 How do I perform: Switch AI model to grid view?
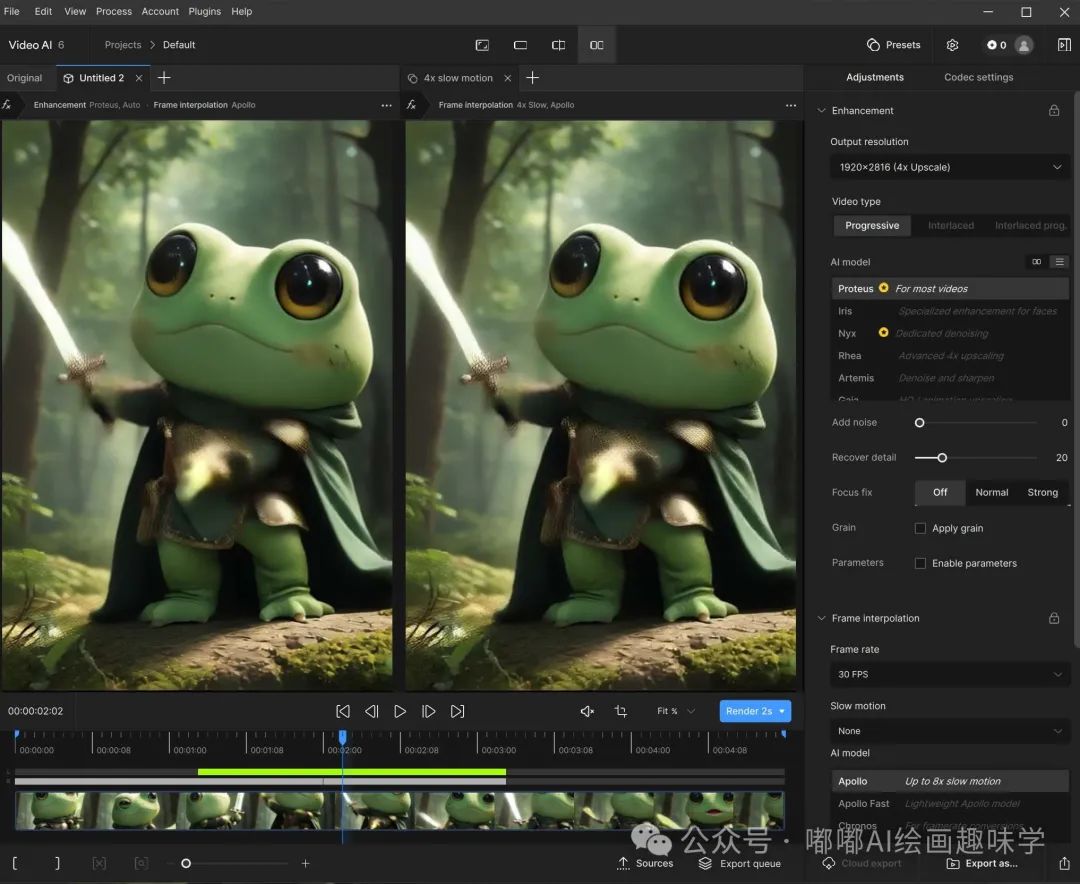[x=1037, y=262]
